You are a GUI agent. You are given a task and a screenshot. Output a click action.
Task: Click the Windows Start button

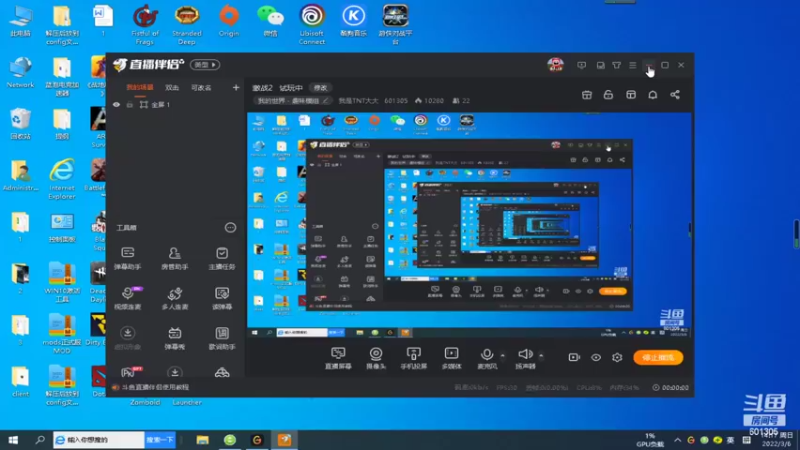(x=13, y=440)
